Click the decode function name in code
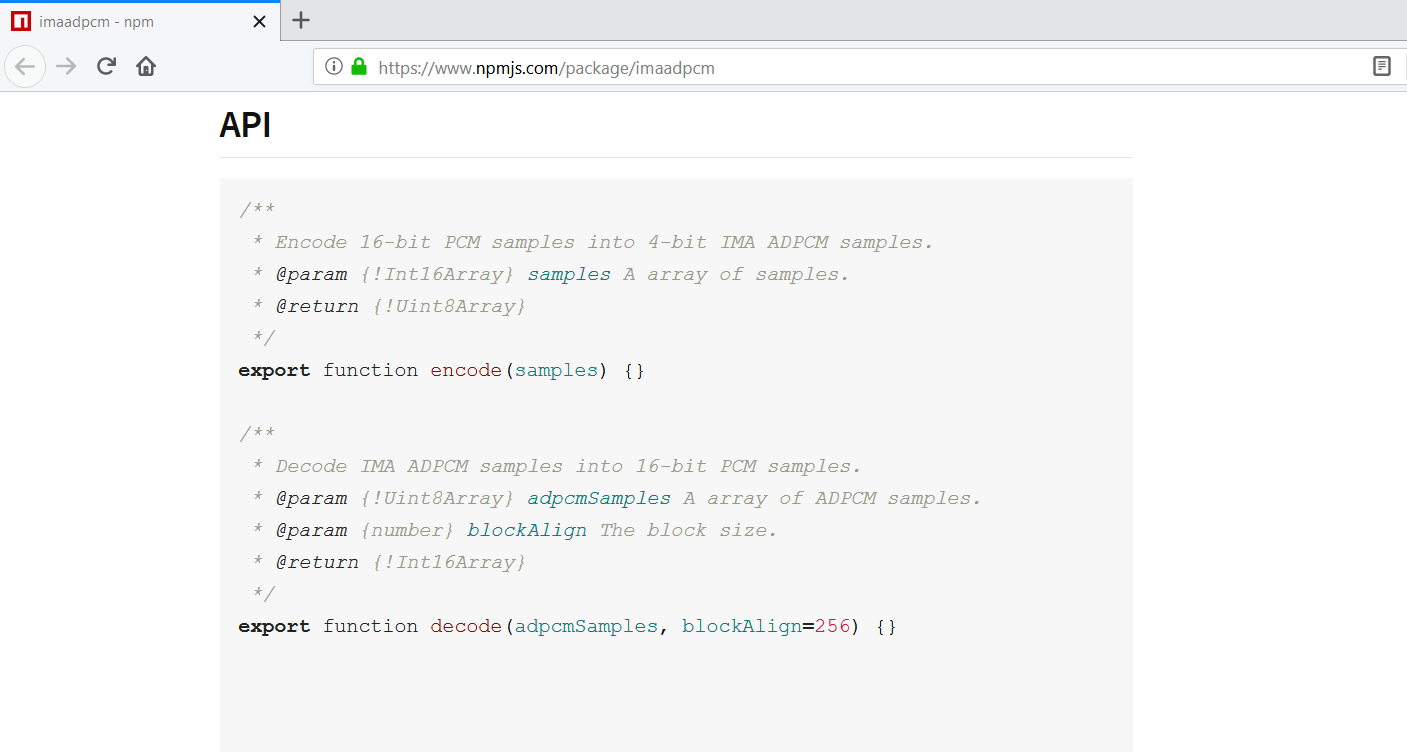This screenshot has width=1407, height=752. 466,626
